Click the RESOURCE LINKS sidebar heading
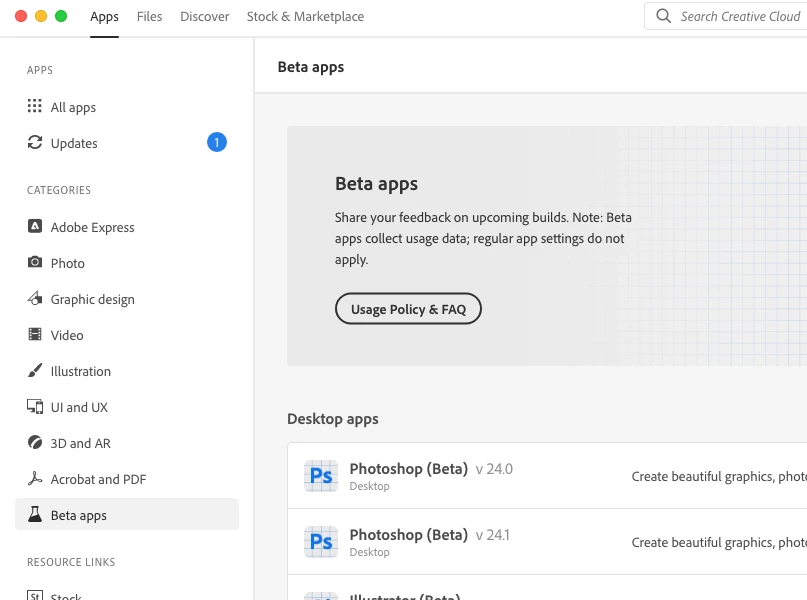 pyautogui.click(x=71, y=562)
